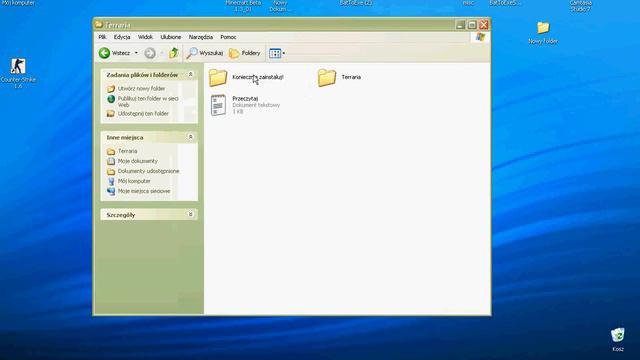The width and height of the screenshot is (640, 360).
Task: Click Udostępnij ten folder link
Action: click(x=143, y=113)
